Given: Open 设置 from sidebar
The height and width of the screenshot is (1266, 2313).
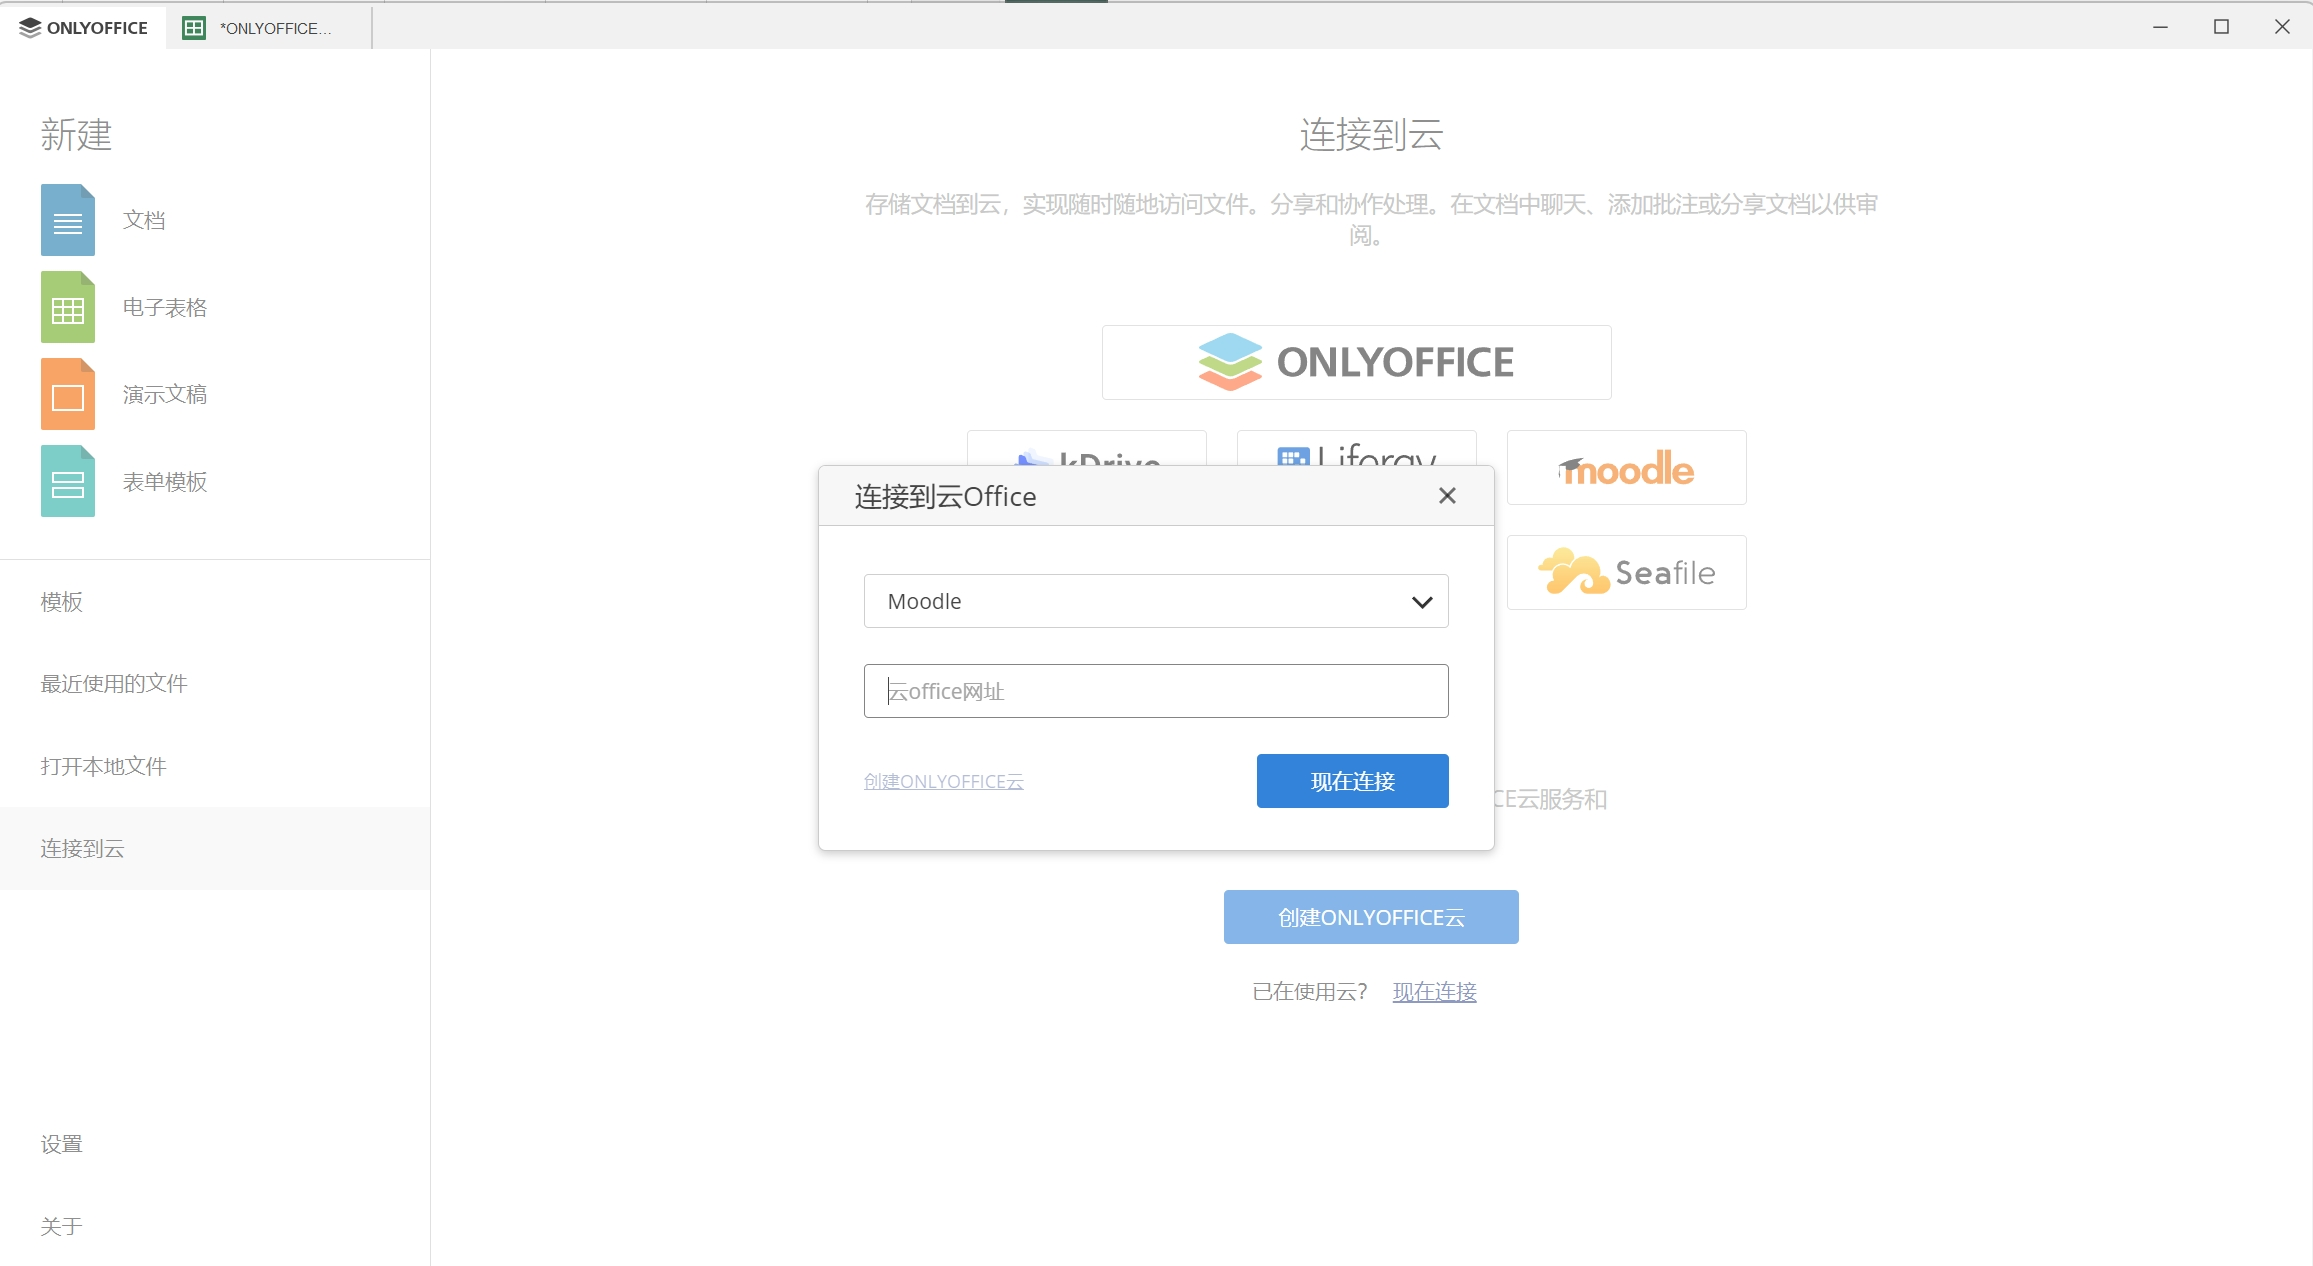Looking at the screenshot, I should coord(215,1143).
